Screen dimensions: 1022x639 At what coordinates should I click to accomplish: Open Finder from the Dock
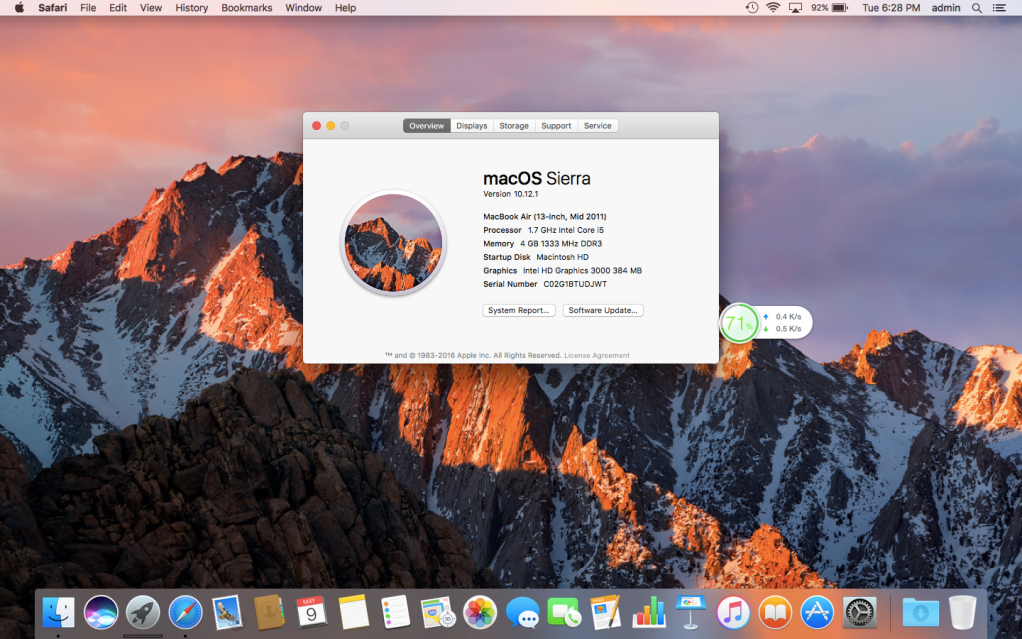(x=59, y=613)
